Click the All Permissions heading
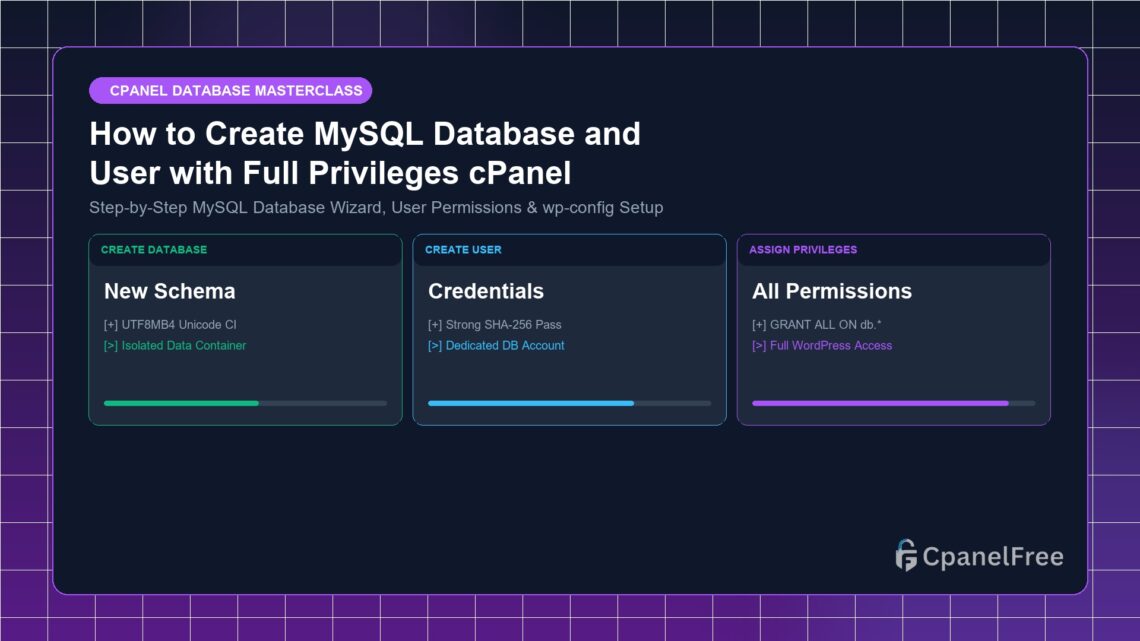The height and width of the screenshot is (641, 1140). point(832,291)
